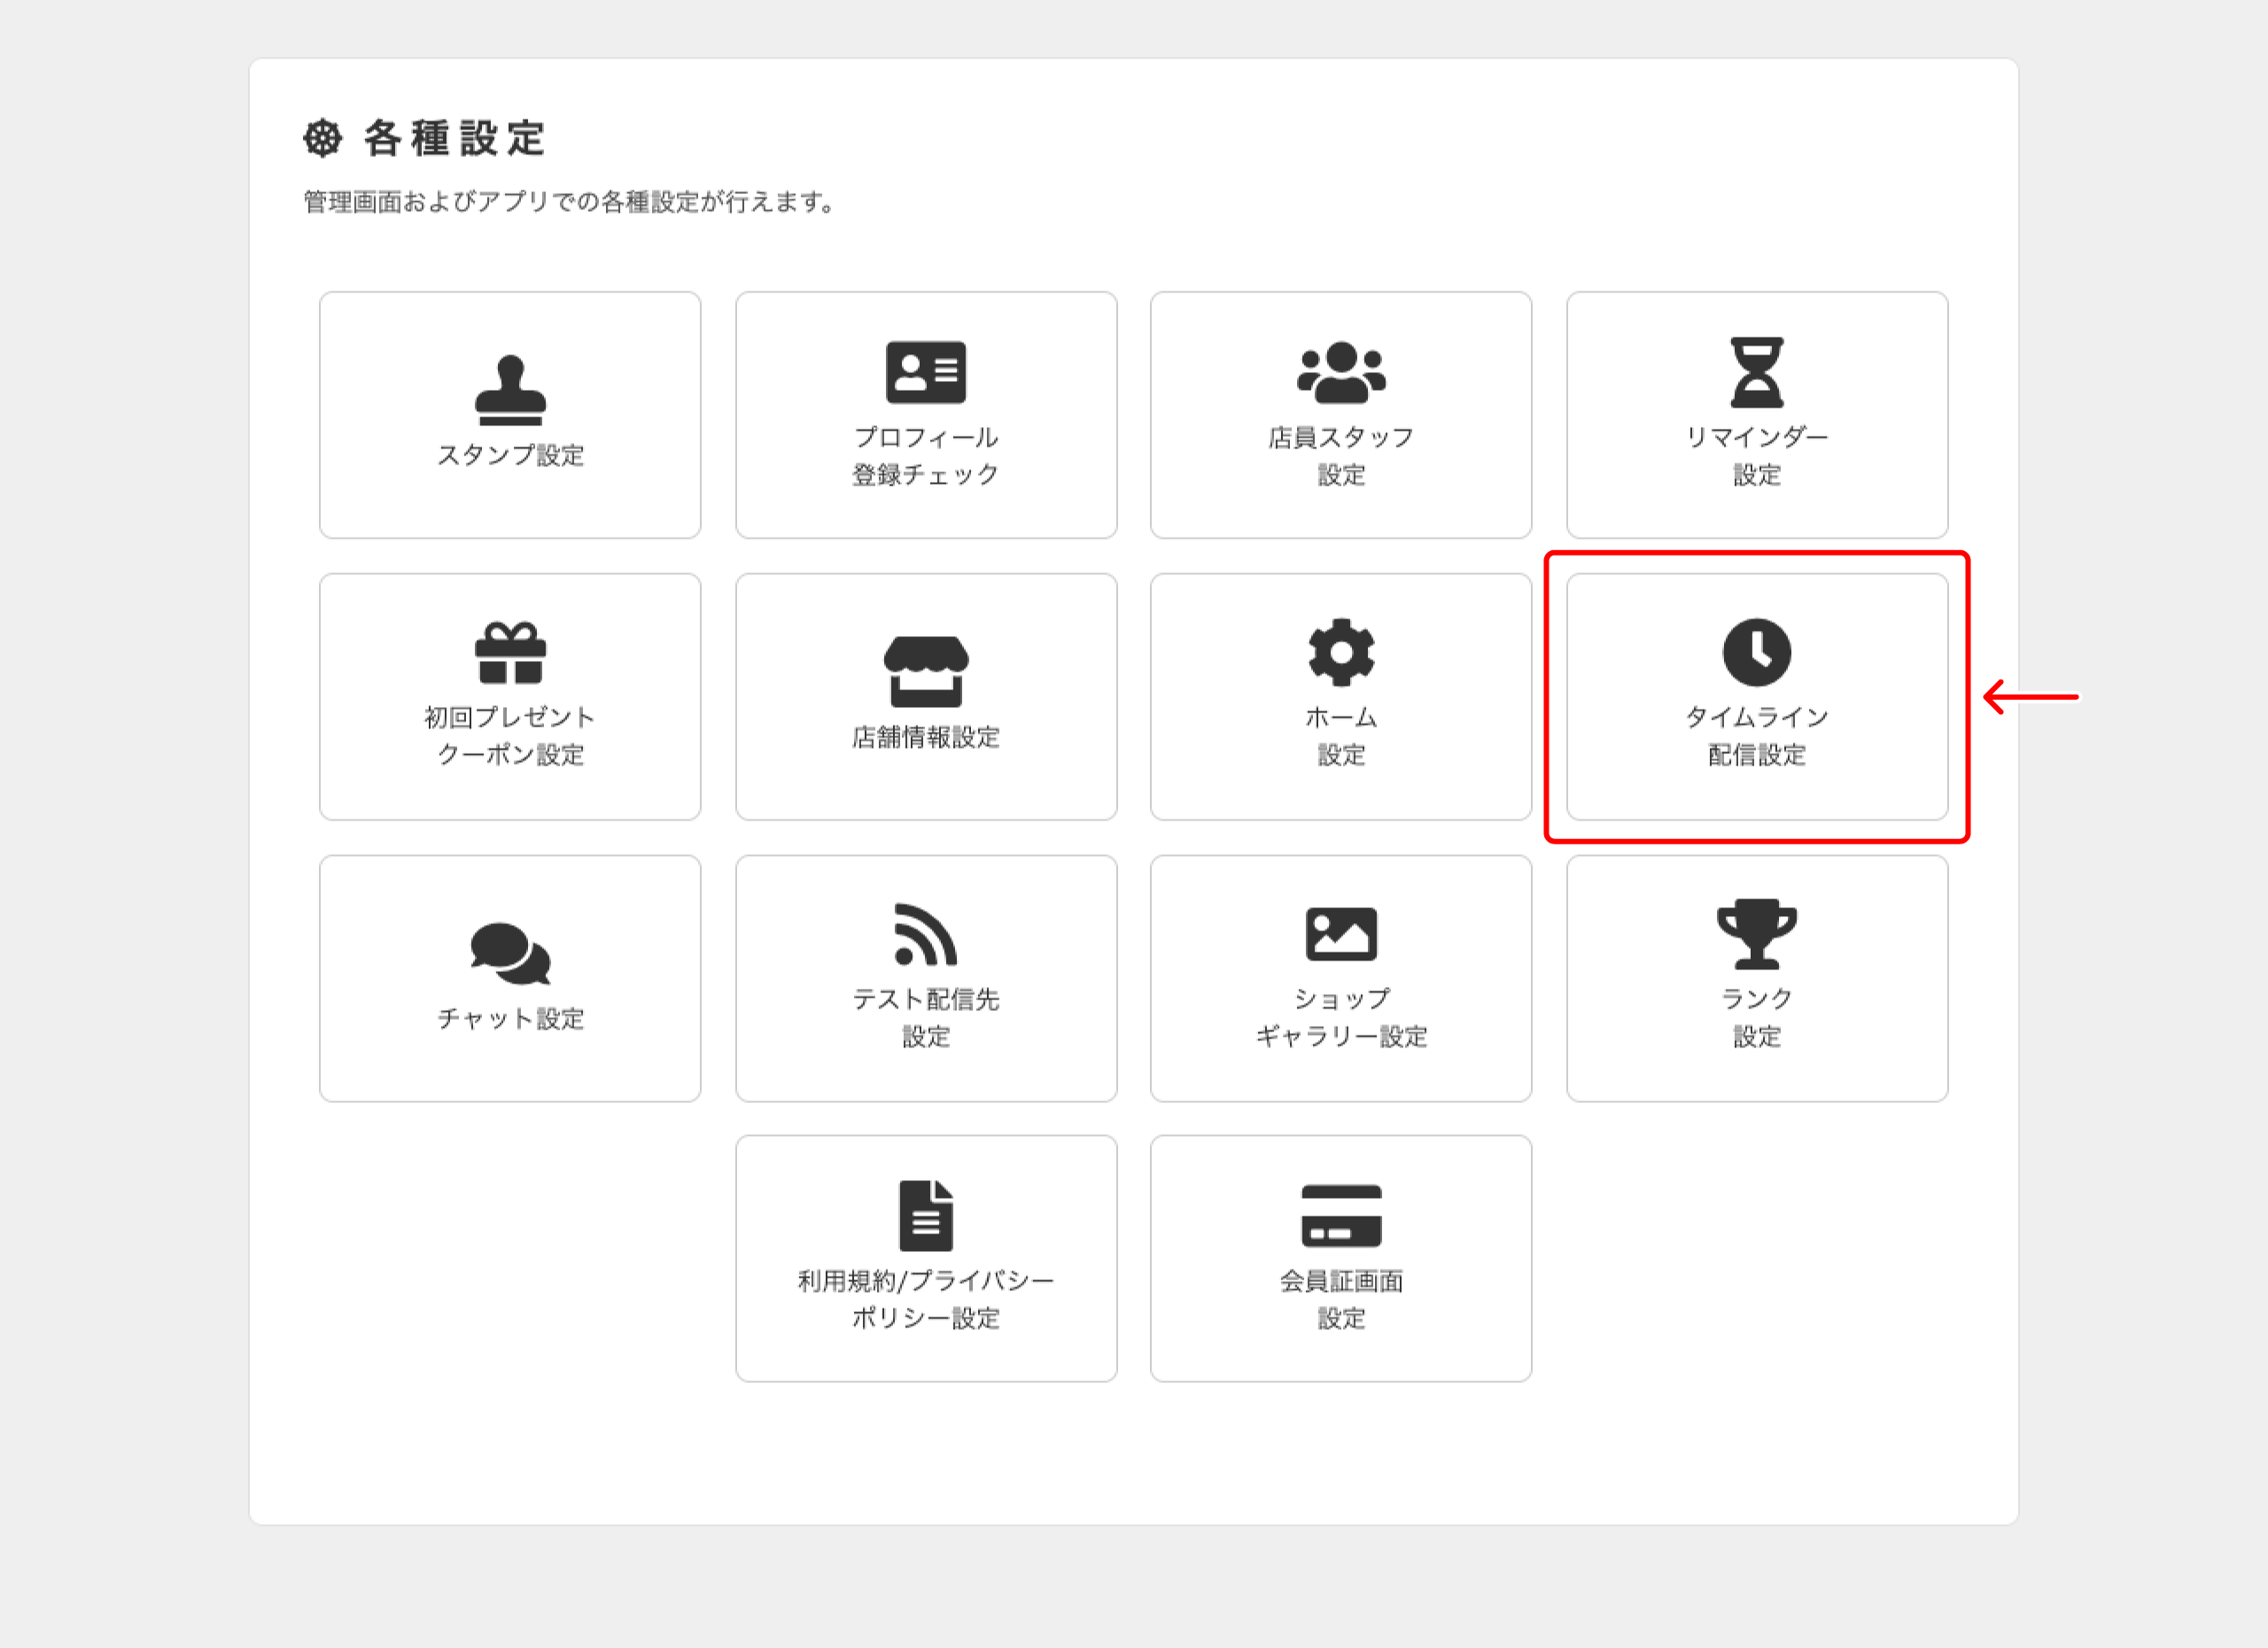Click the picture icon for shop gallery
This screenshot has height=1648, width=2268.
pos(1341,934)
